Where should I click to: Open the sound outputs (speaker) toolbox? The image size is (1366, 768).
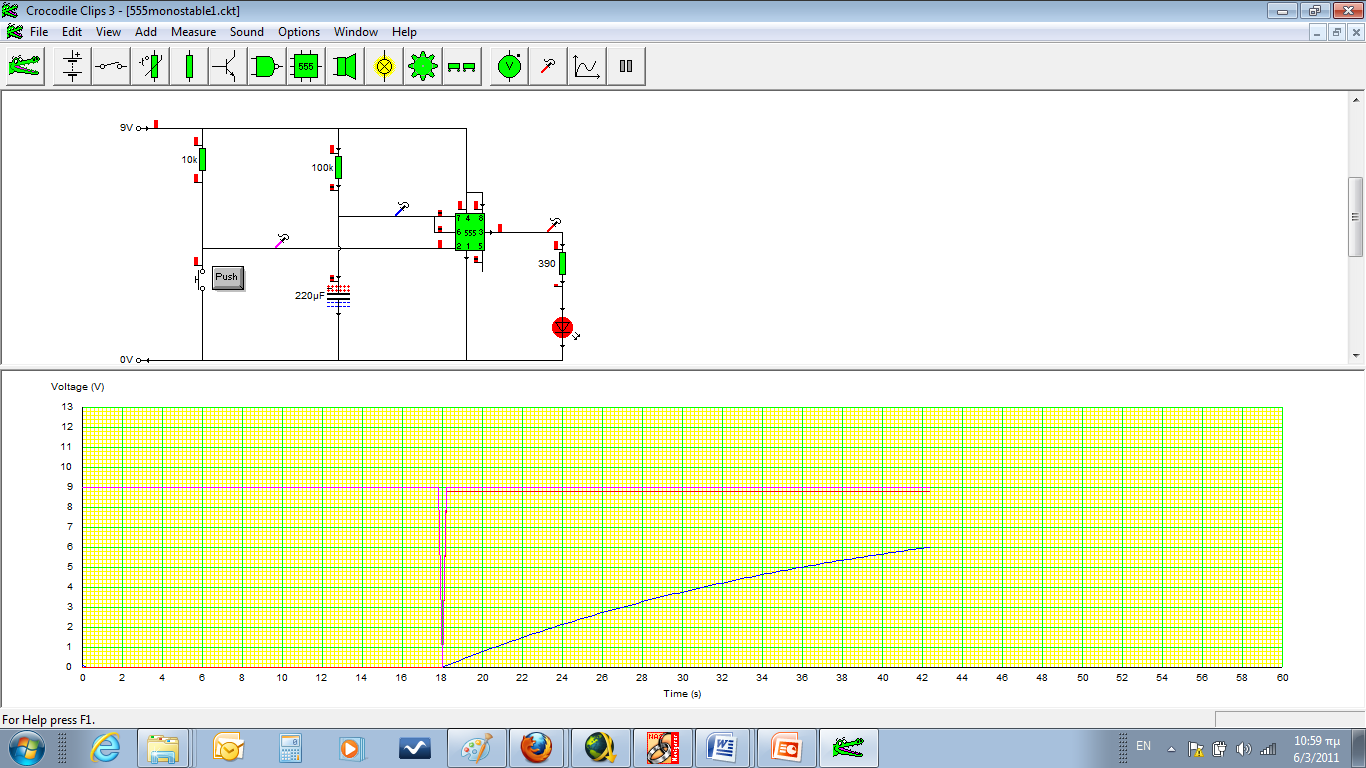pos(345,67)
